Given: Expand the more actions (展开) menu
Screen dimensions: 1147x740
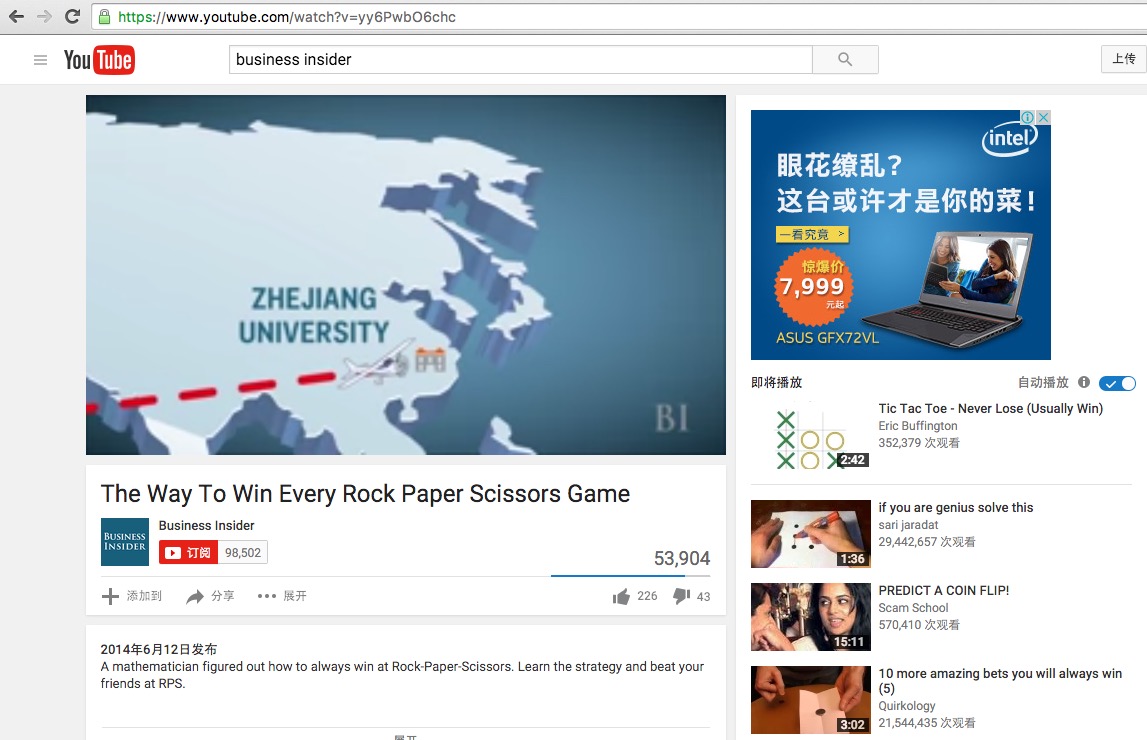Looking at the screenshot, I should click(282, 596).
